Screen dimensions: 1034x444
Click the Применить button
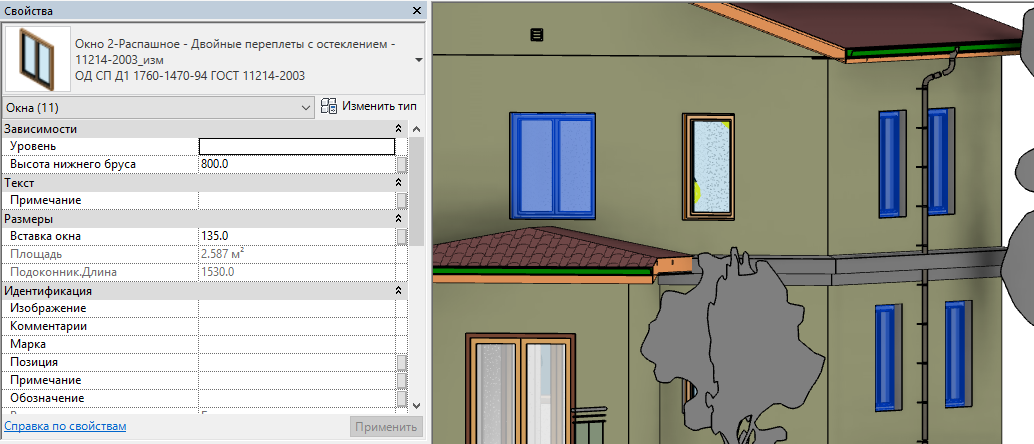(386, 427)
